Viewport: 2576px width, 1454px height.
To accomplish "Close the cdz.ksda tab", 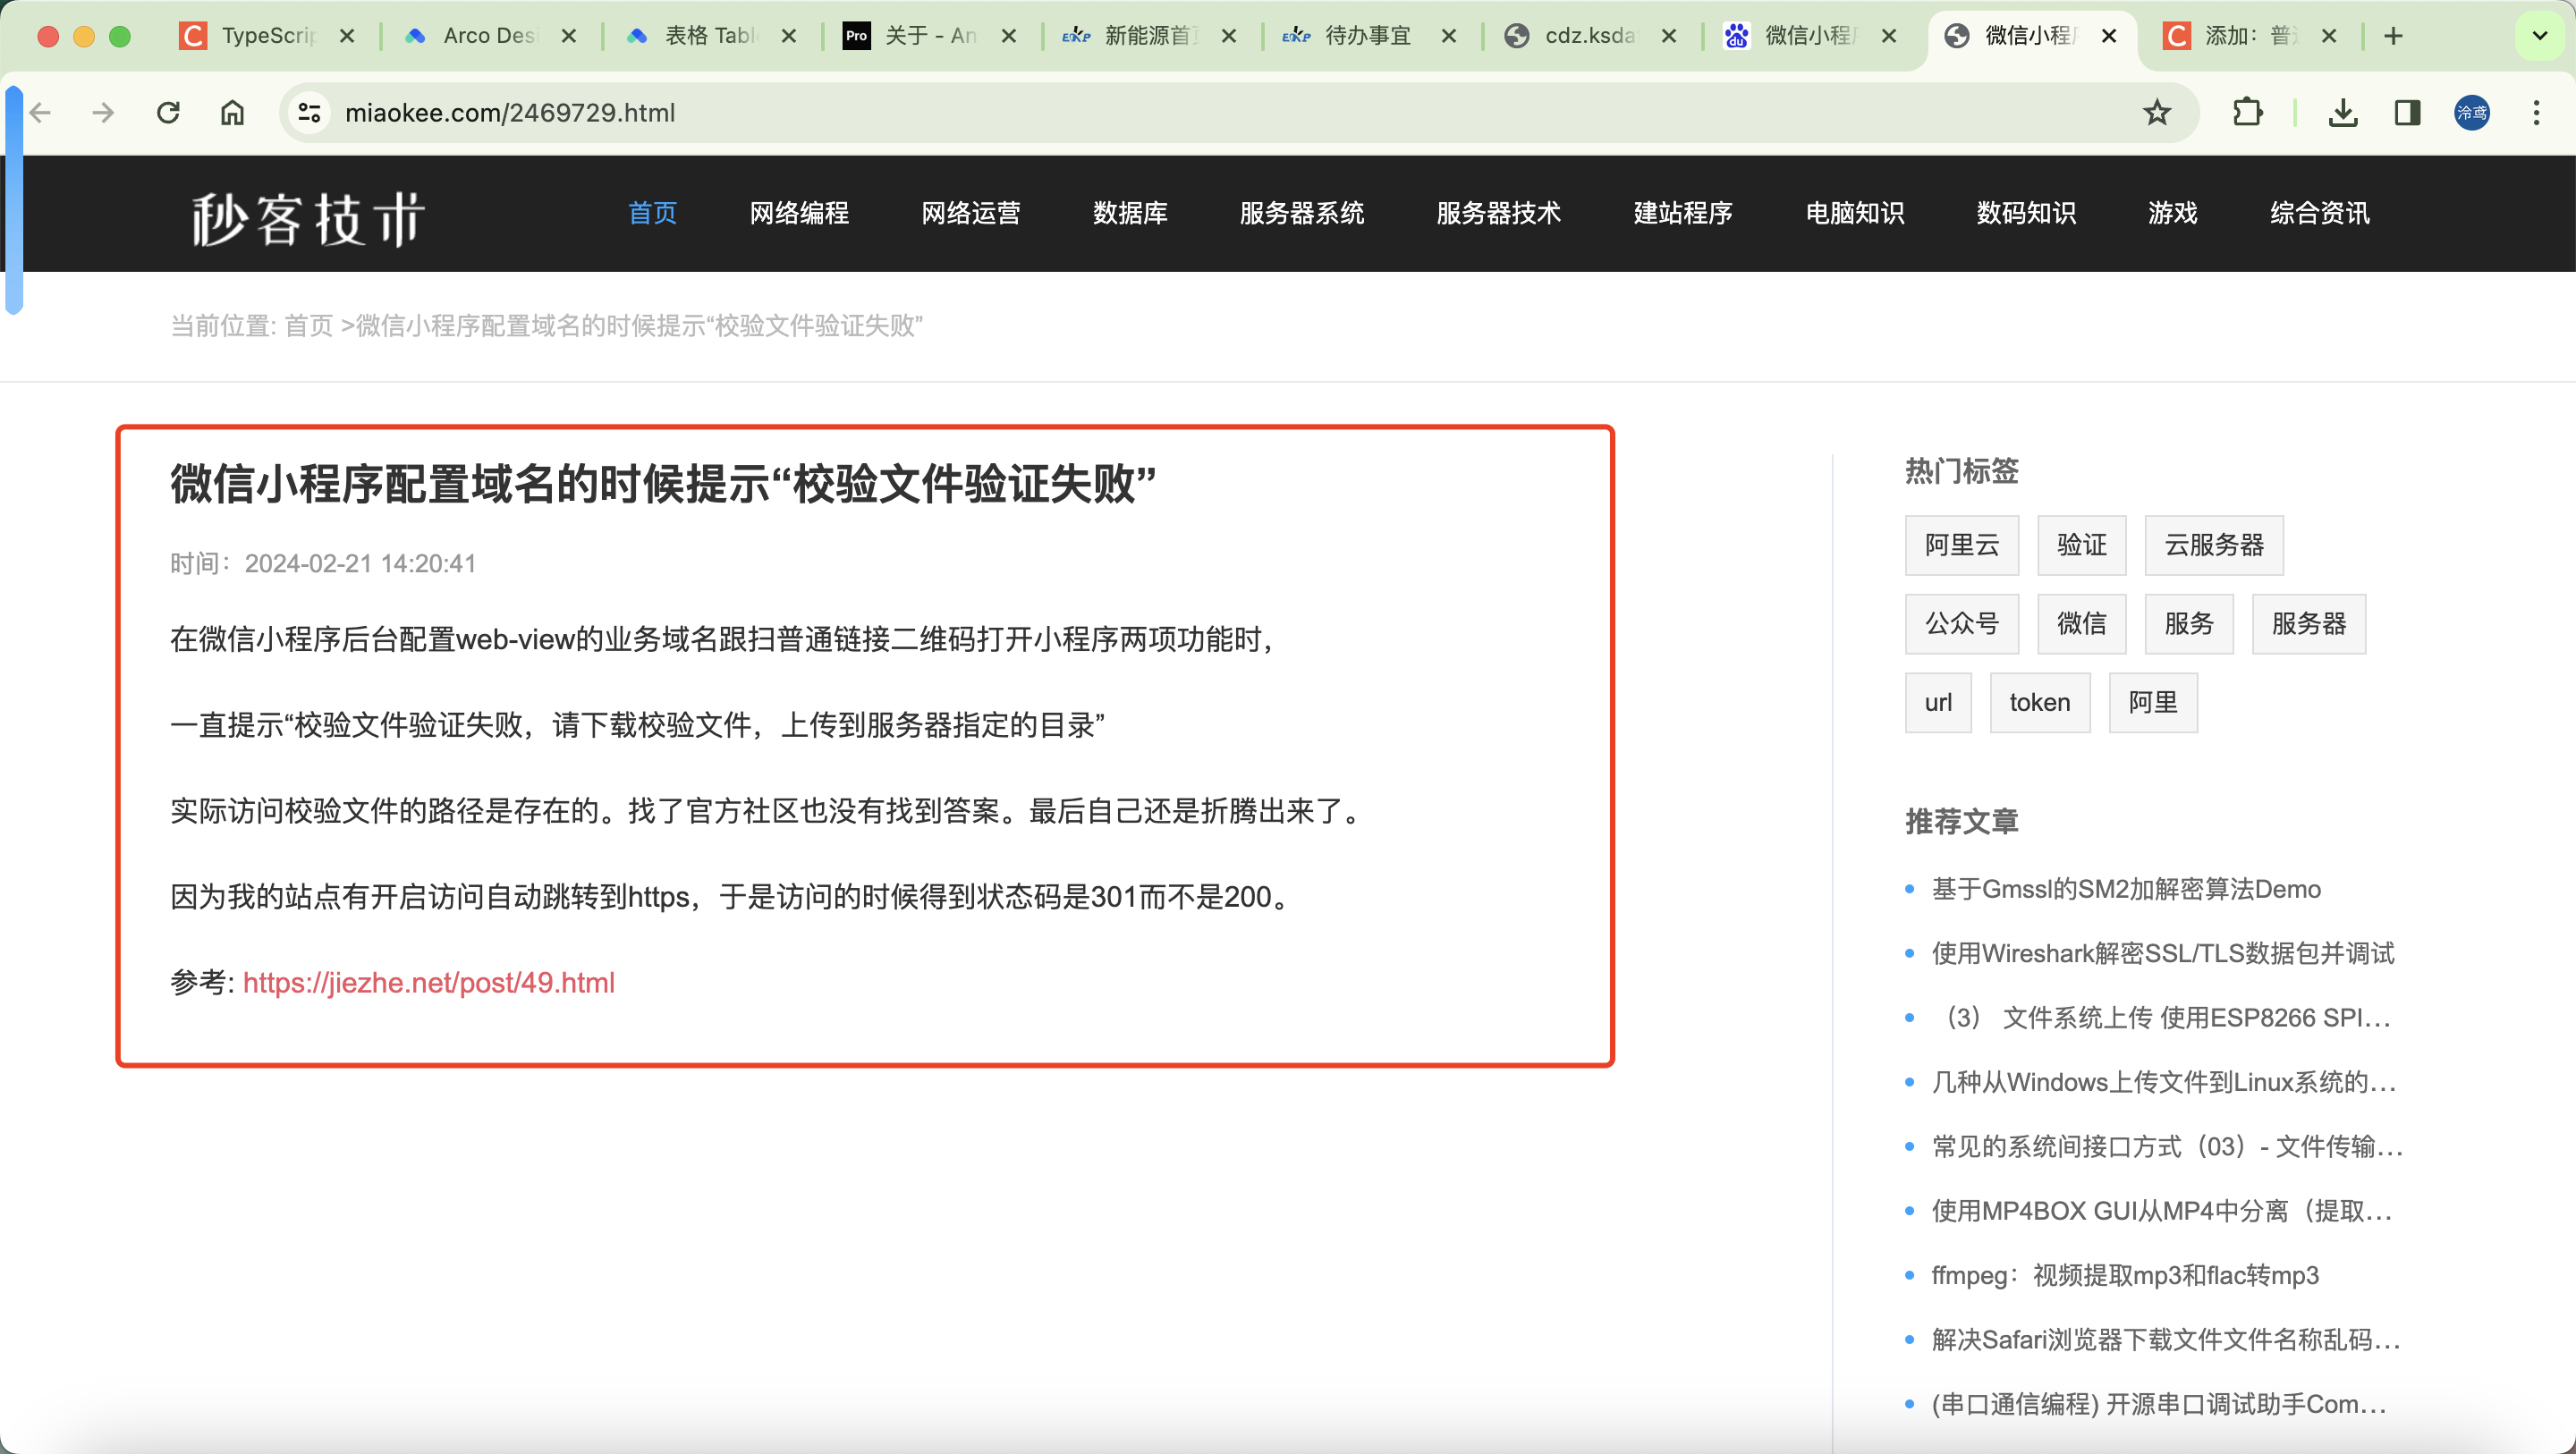I will coord(1668,36).
